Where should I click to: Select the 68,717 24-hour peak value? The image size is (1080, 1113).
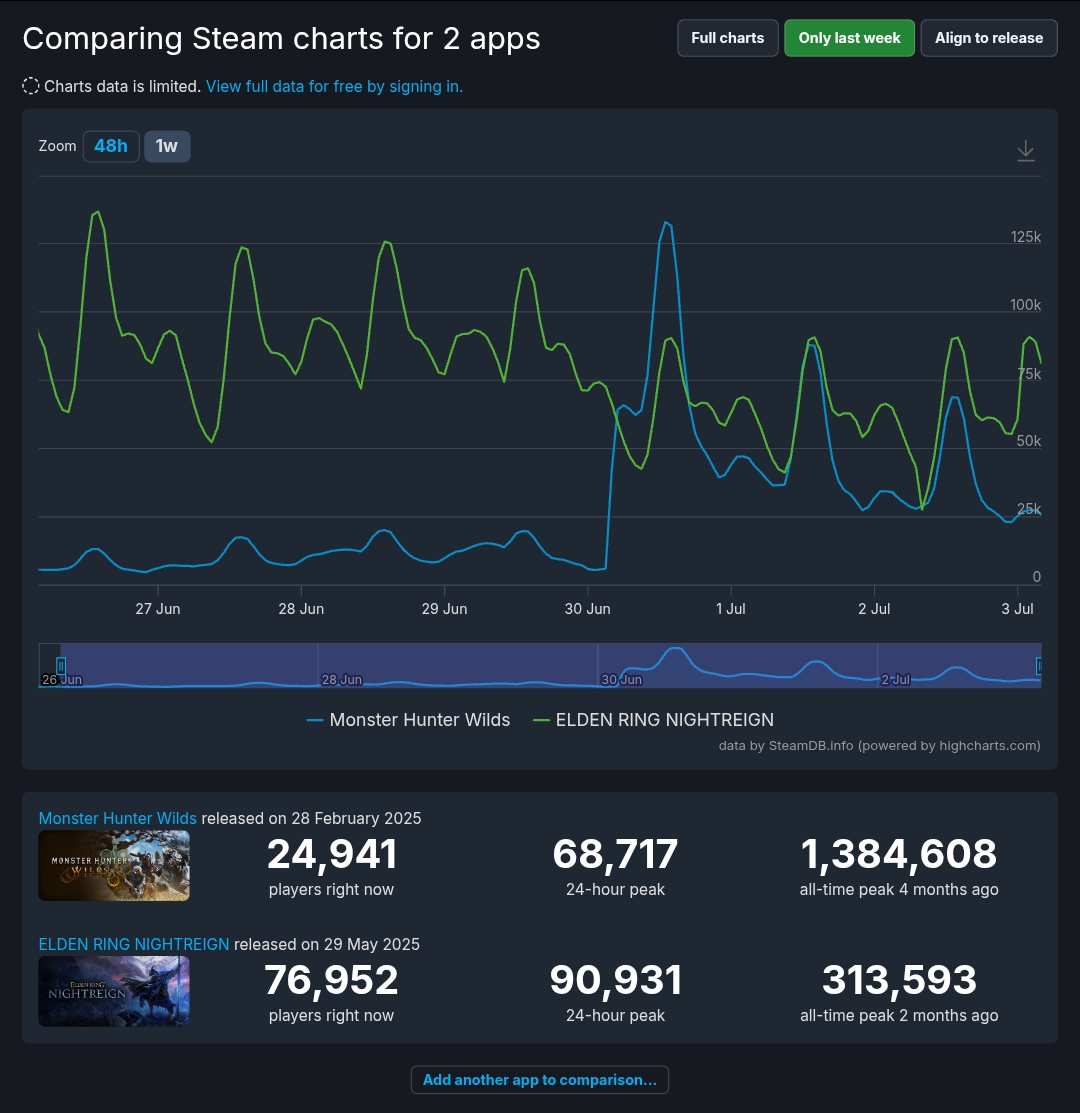615,854
